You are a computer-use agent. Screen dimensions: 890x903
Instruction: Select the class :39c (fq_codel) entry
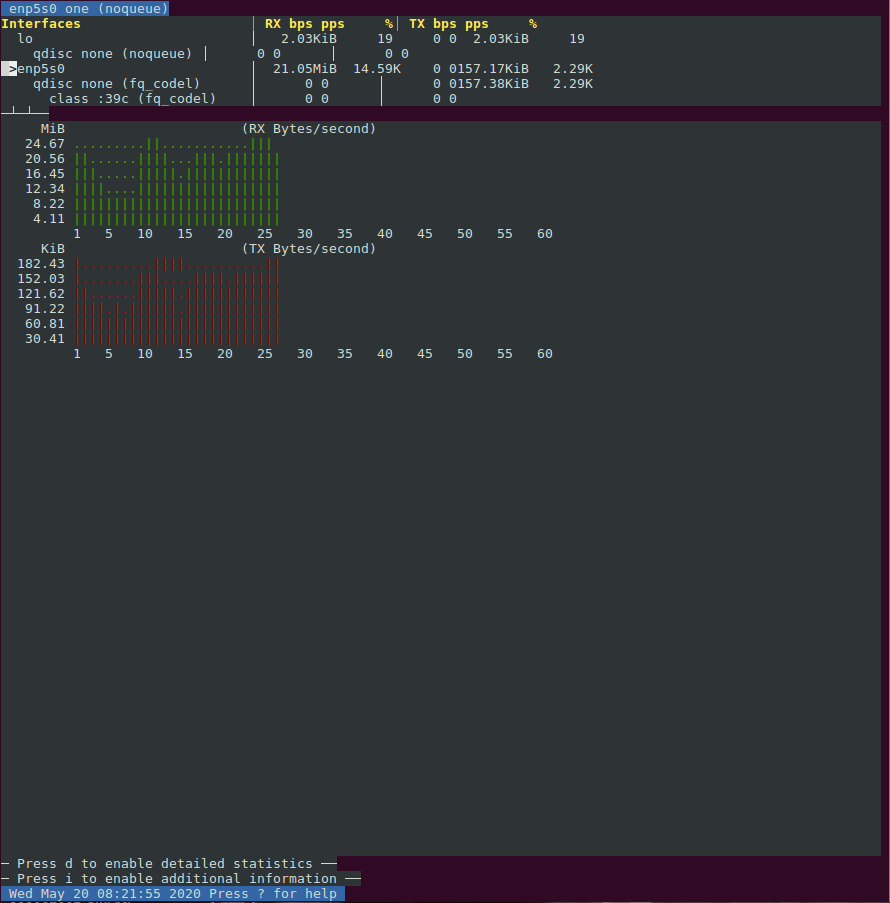tap(132, 99)
